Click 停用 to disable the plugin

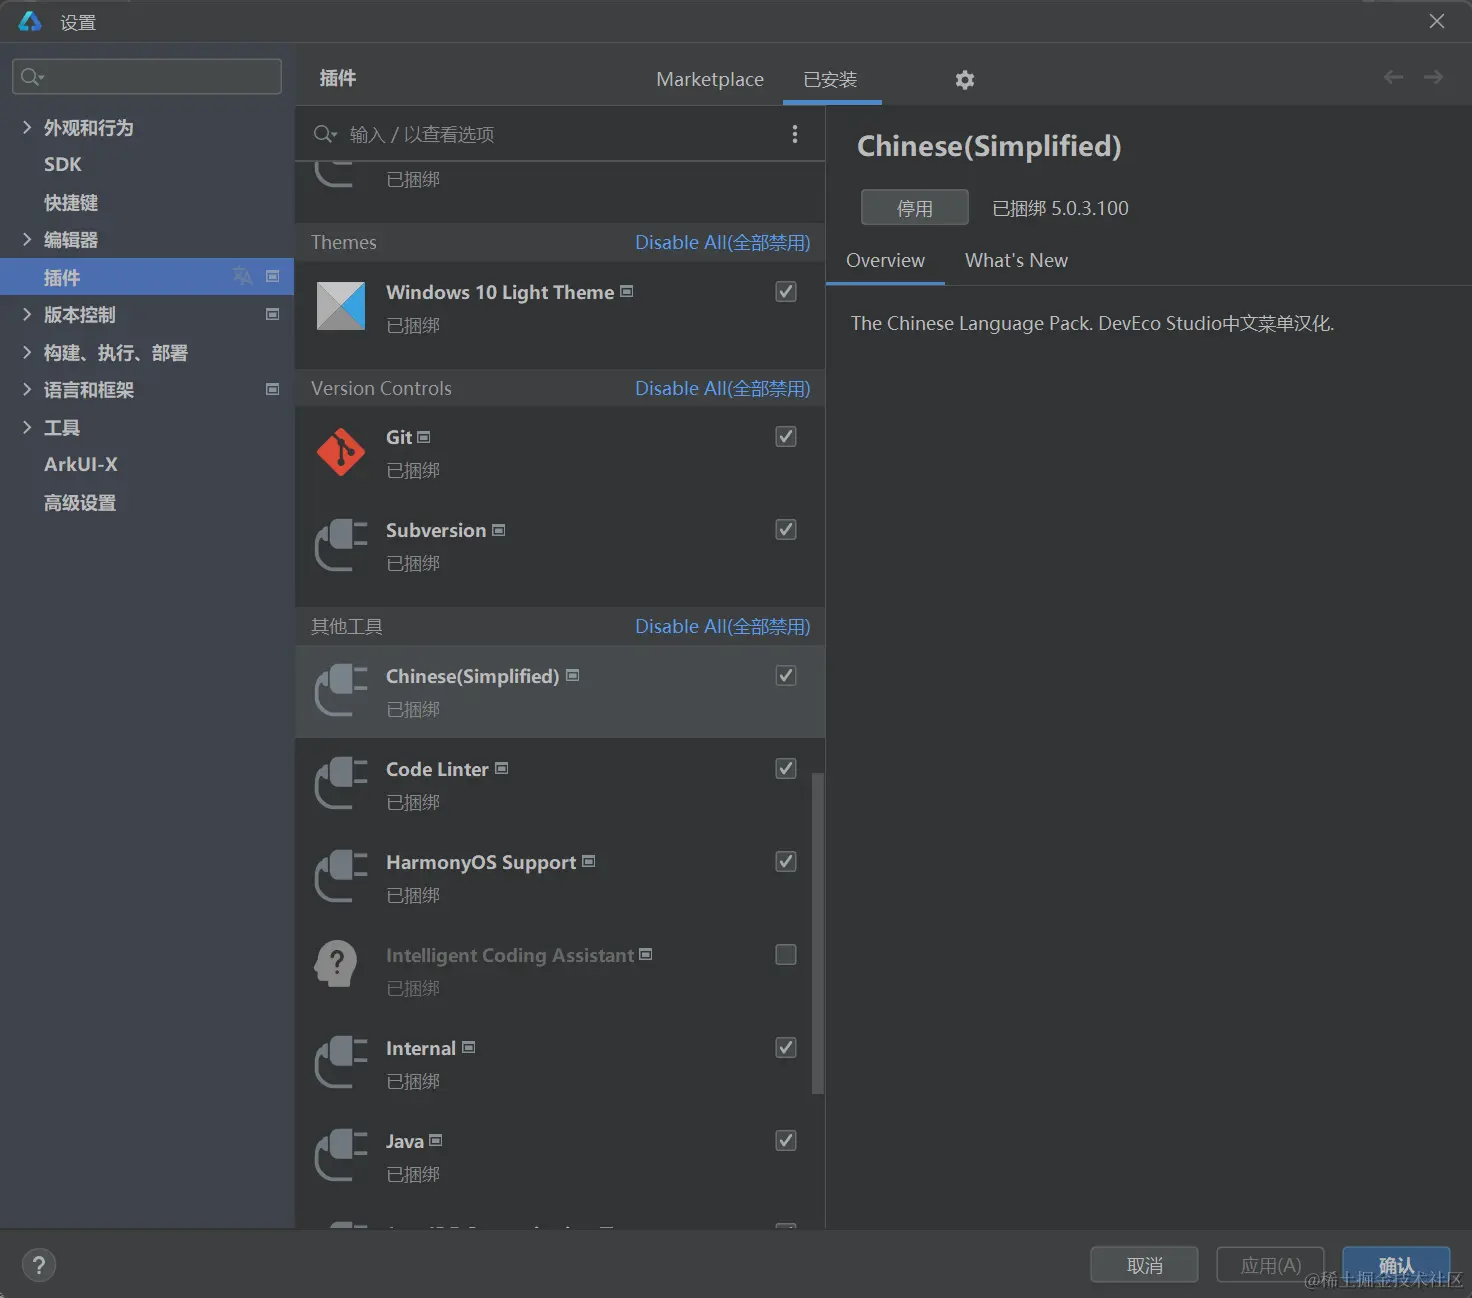(x=915, y=208)
